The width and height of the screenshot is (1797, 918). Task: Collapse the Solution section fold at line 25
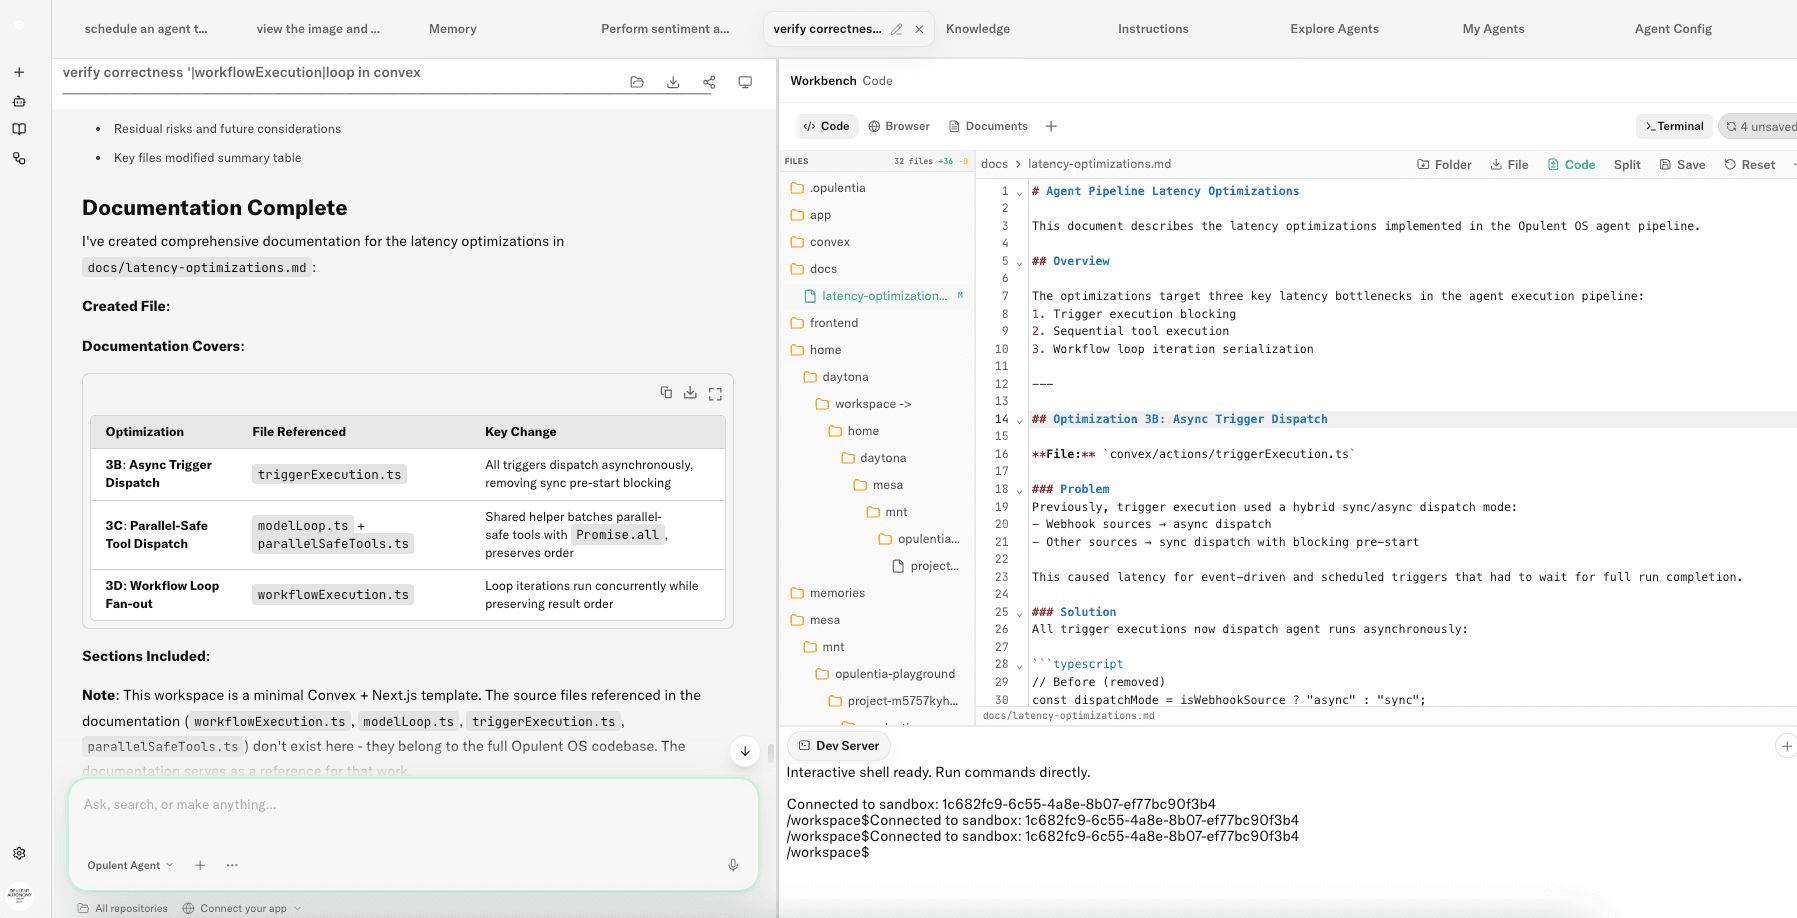pyautogui.click(x=1019, y=613)
